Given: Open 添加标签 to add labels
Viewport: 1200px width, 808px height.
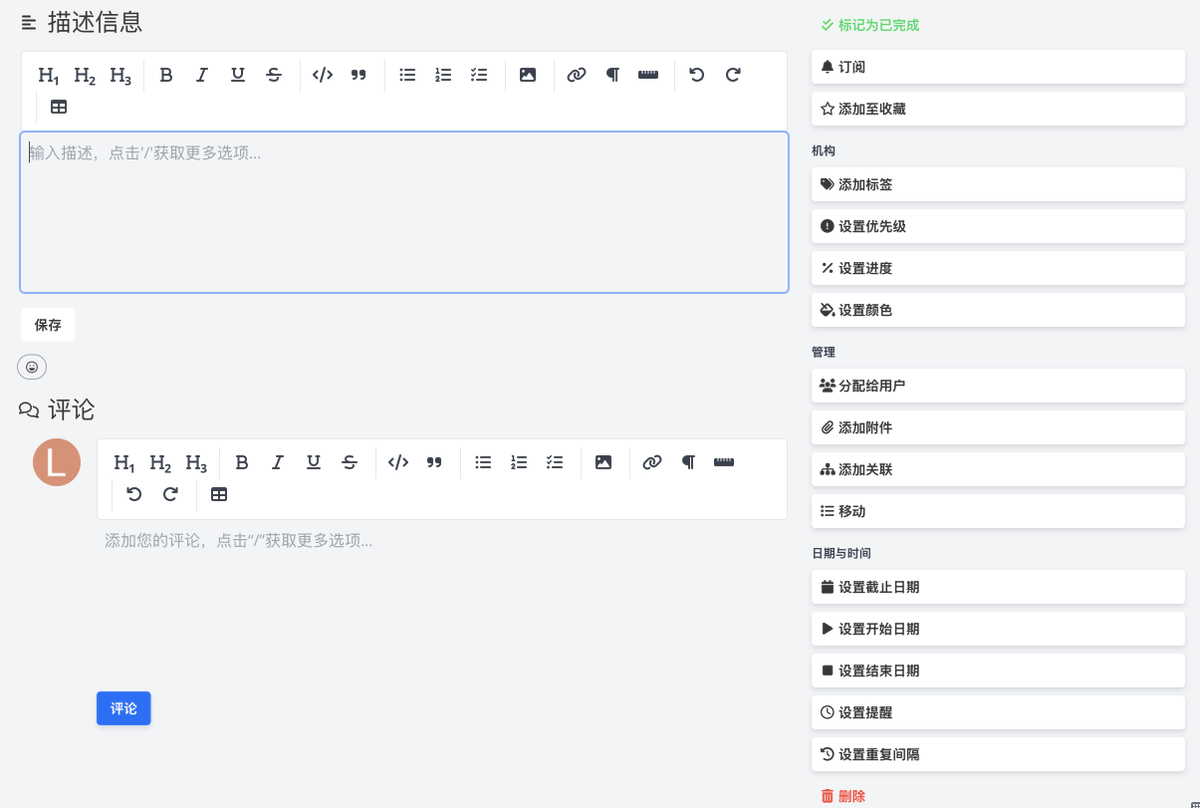Looking at the screenshot, I should tap(998, 185).
